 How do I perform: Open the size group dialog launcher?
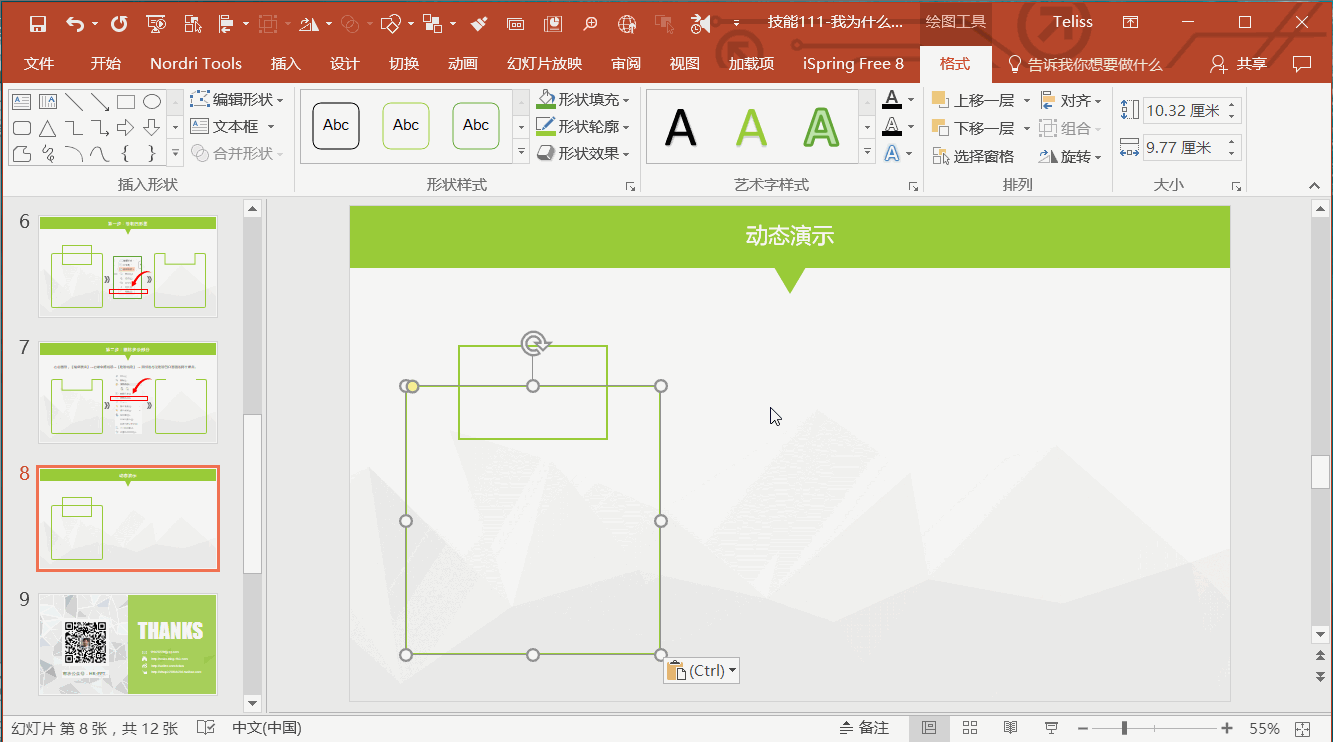[x=1237, y=186]
